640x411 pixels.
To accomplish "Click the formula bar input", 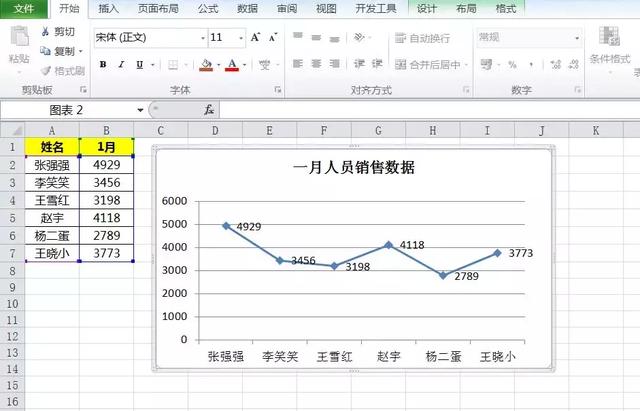I will tap(429, 110).
